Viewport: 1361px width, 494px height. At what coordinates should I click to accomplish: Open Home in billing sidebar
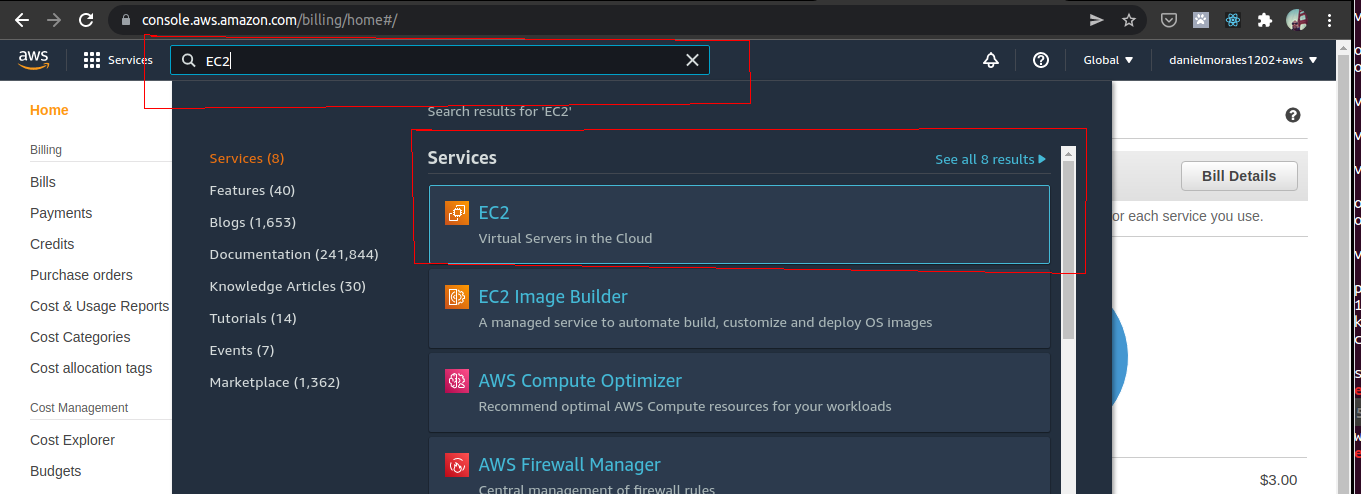pos(49,110)
